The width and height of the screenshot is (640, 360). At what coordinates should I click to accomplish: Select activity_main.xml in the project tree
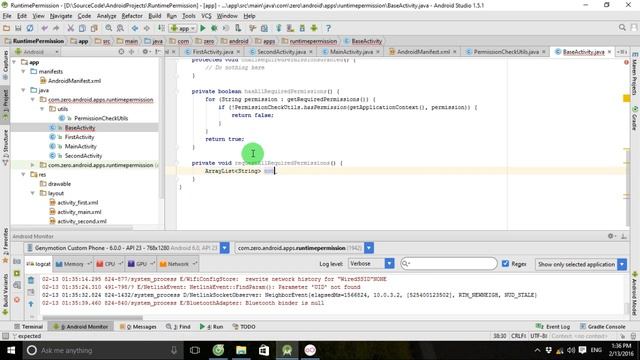click(79, 212)
